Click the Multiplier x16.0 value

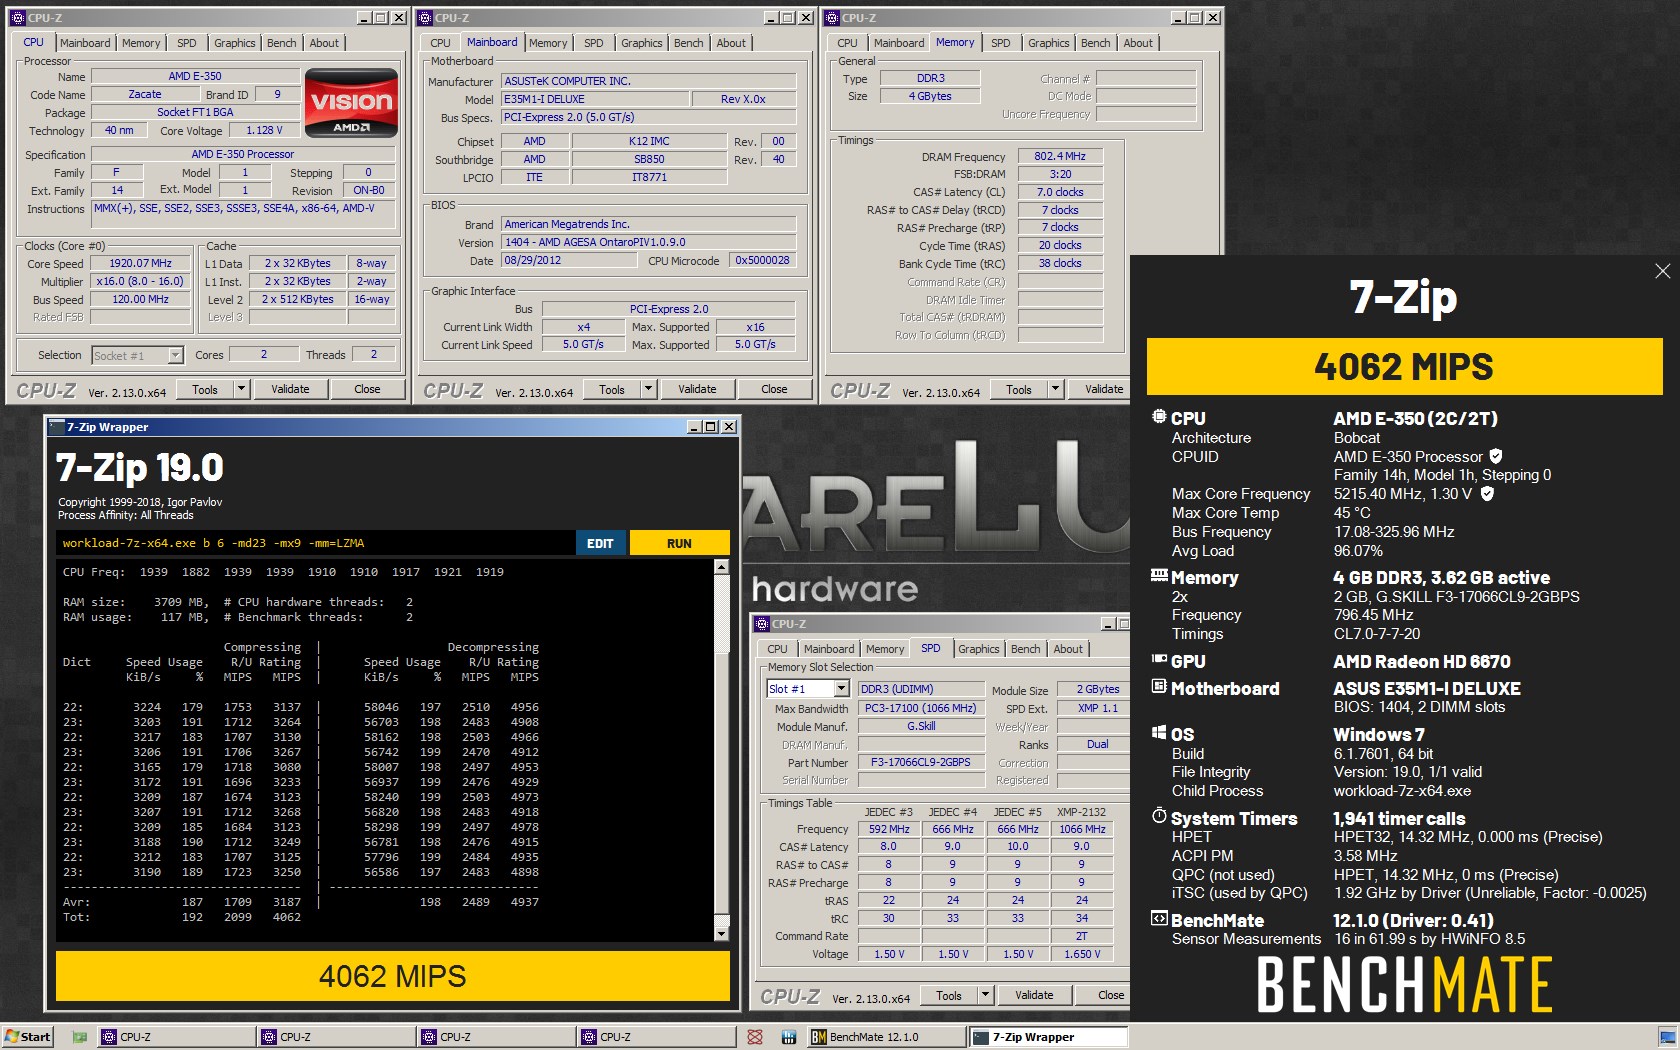point(140,281)
